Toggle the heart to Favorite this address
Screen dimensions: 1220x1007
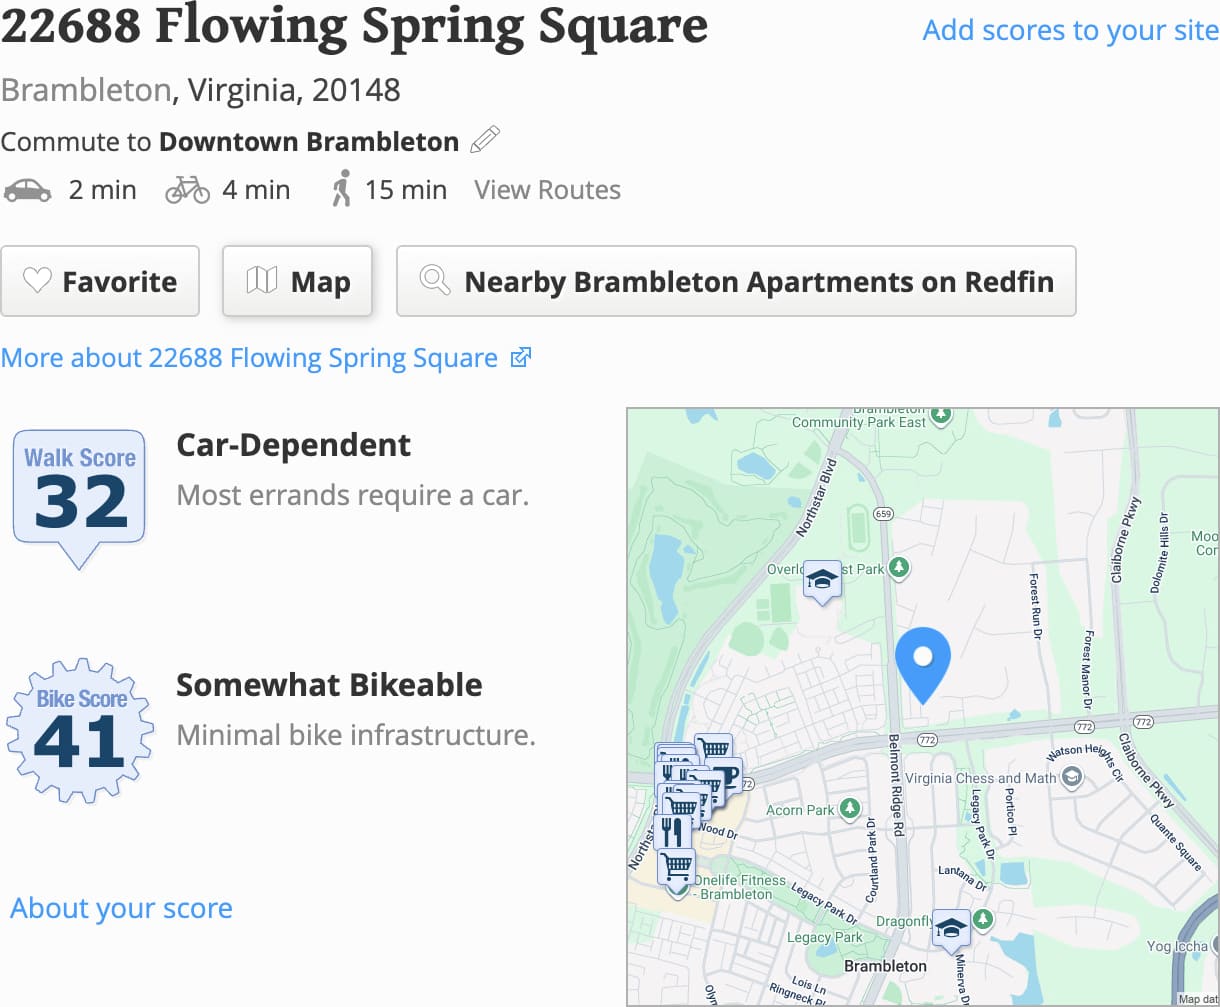[x=99, y=281]
